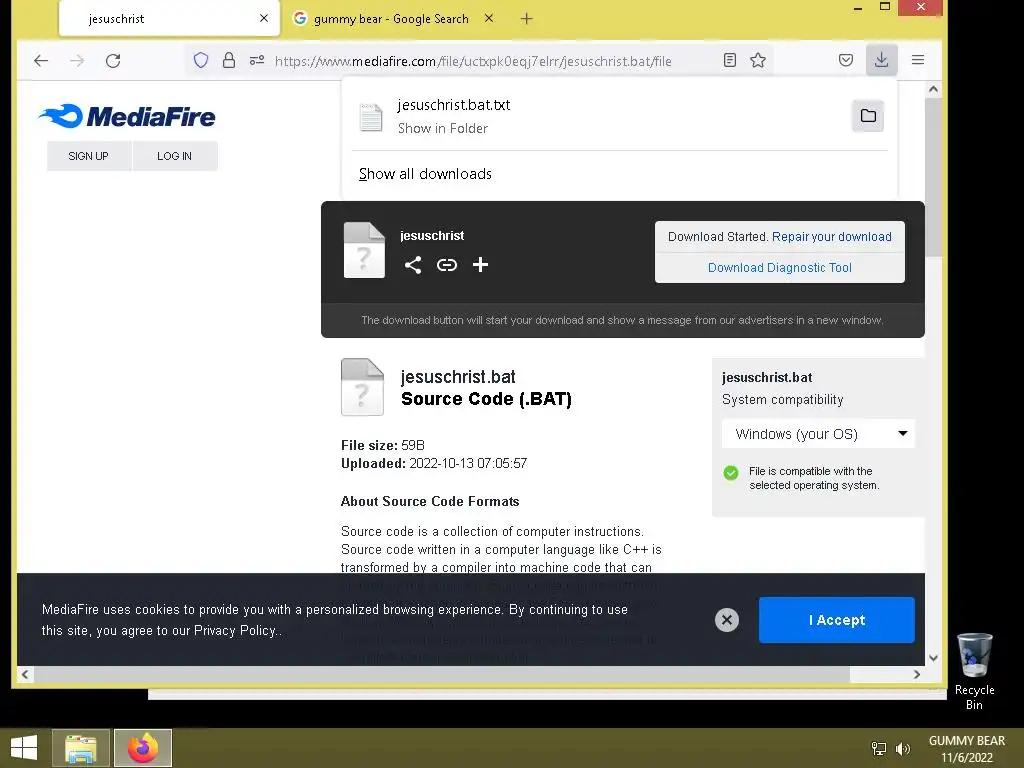Open the Windows Start menu

(x=24, y=748)
